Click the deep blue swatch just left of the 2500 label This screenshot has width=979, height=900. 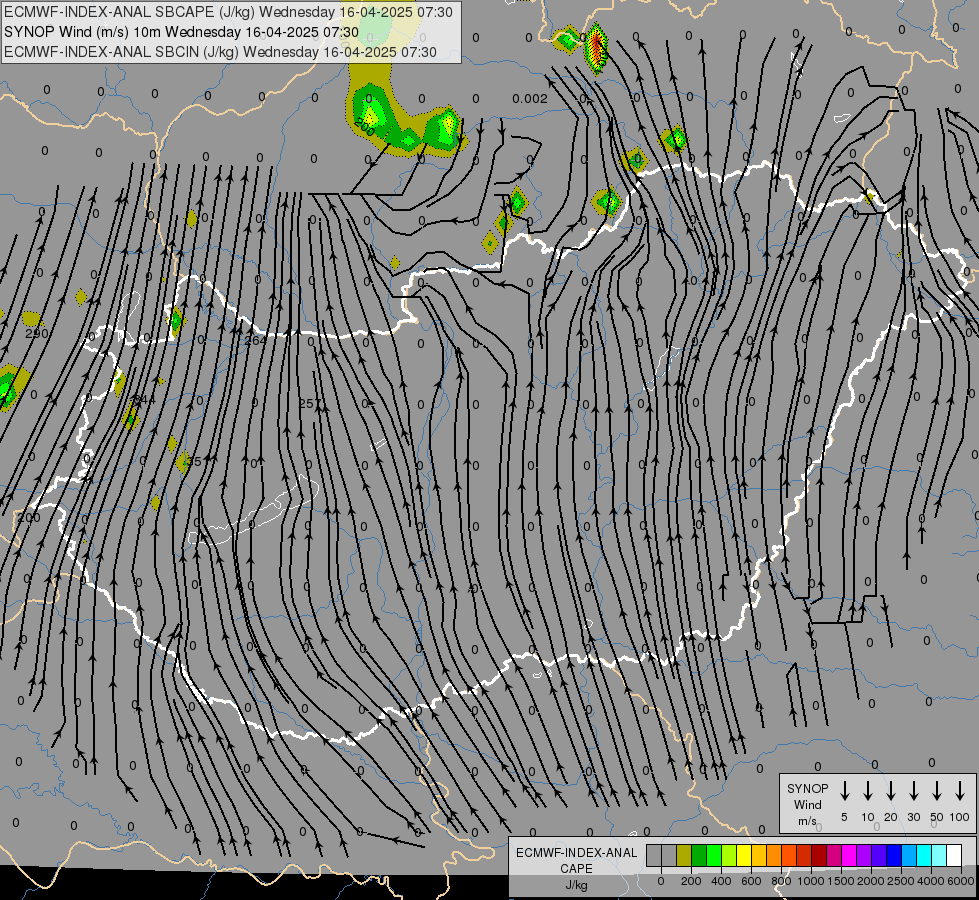[895, 856]
